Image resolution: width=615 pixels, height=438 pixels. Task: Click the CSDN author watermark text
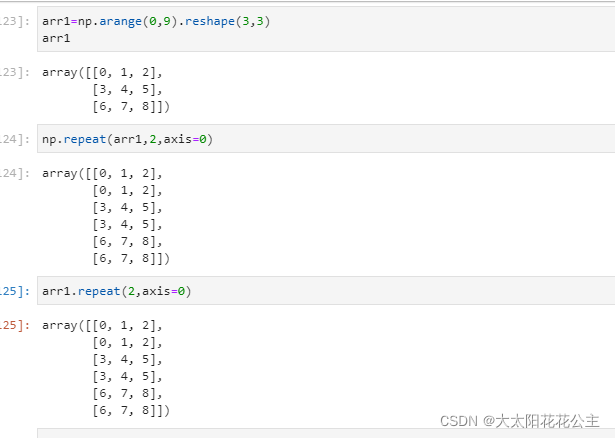(520, 421)
